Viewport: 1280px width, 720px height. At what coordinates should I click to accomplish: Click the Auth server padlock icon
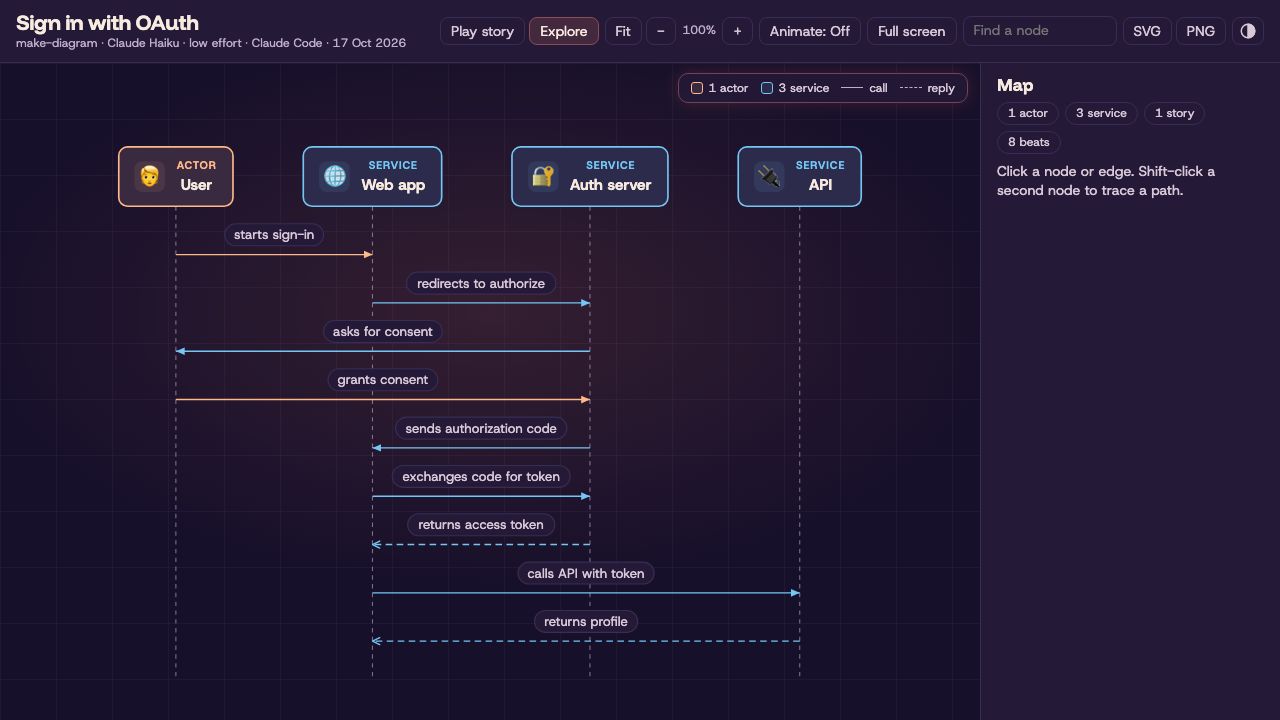coord(543,177)
